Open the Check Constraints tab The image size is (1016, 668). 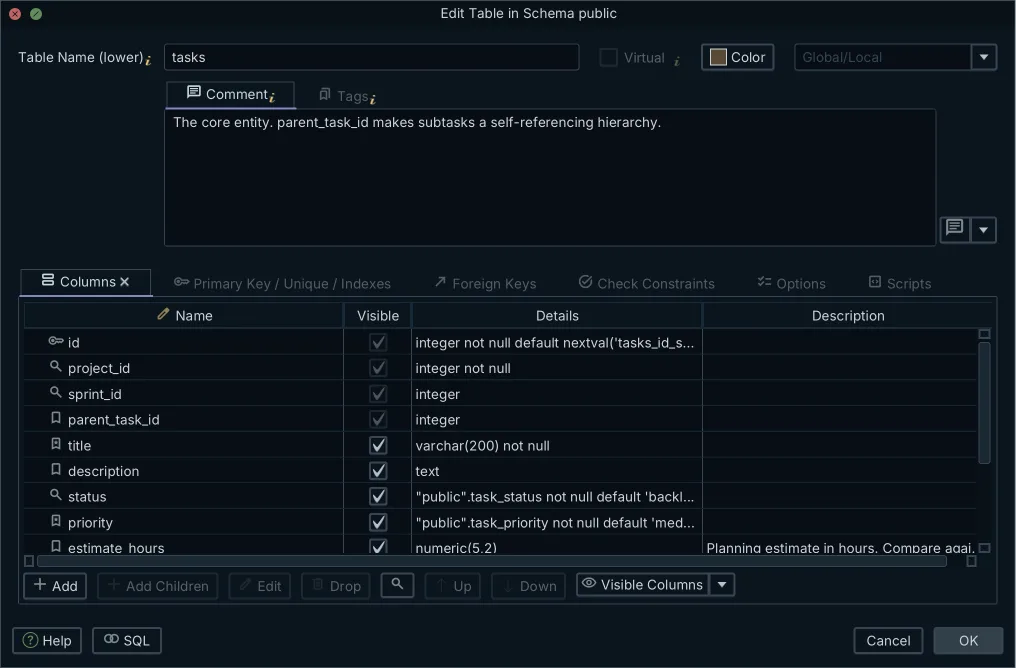[x=647, y=283]
